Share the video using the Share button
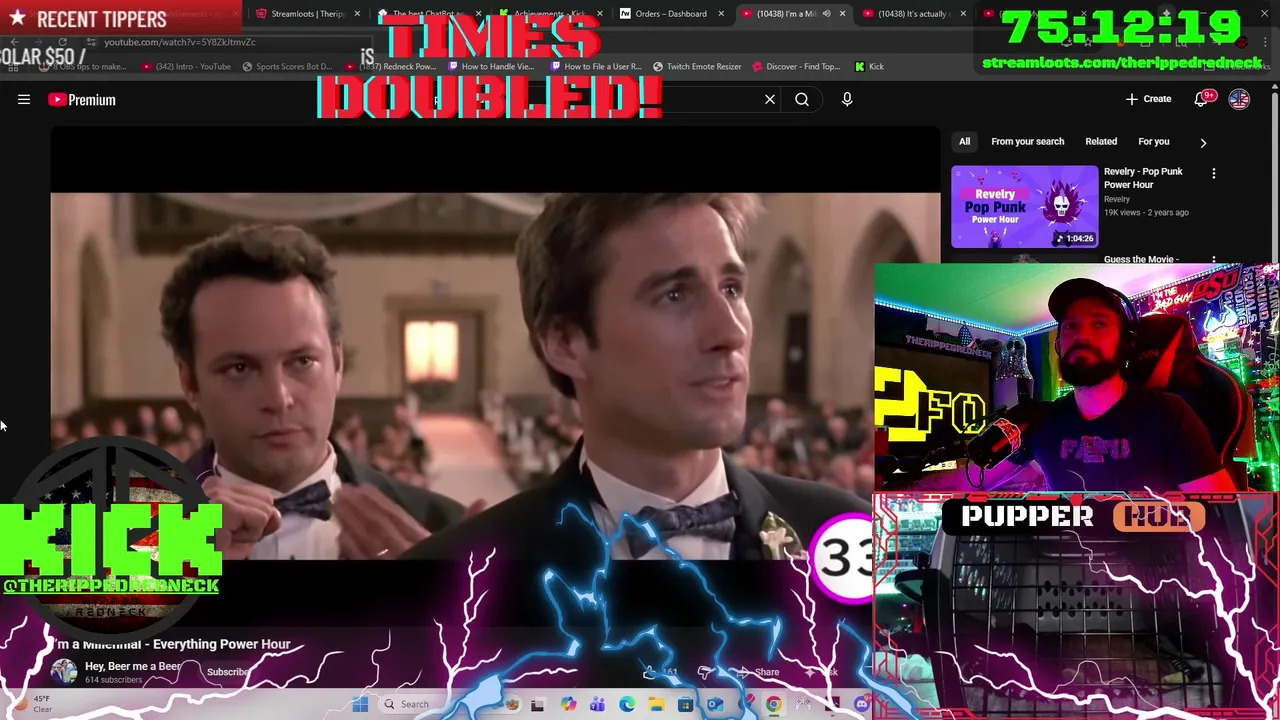1280x720 pixels. 760,672
